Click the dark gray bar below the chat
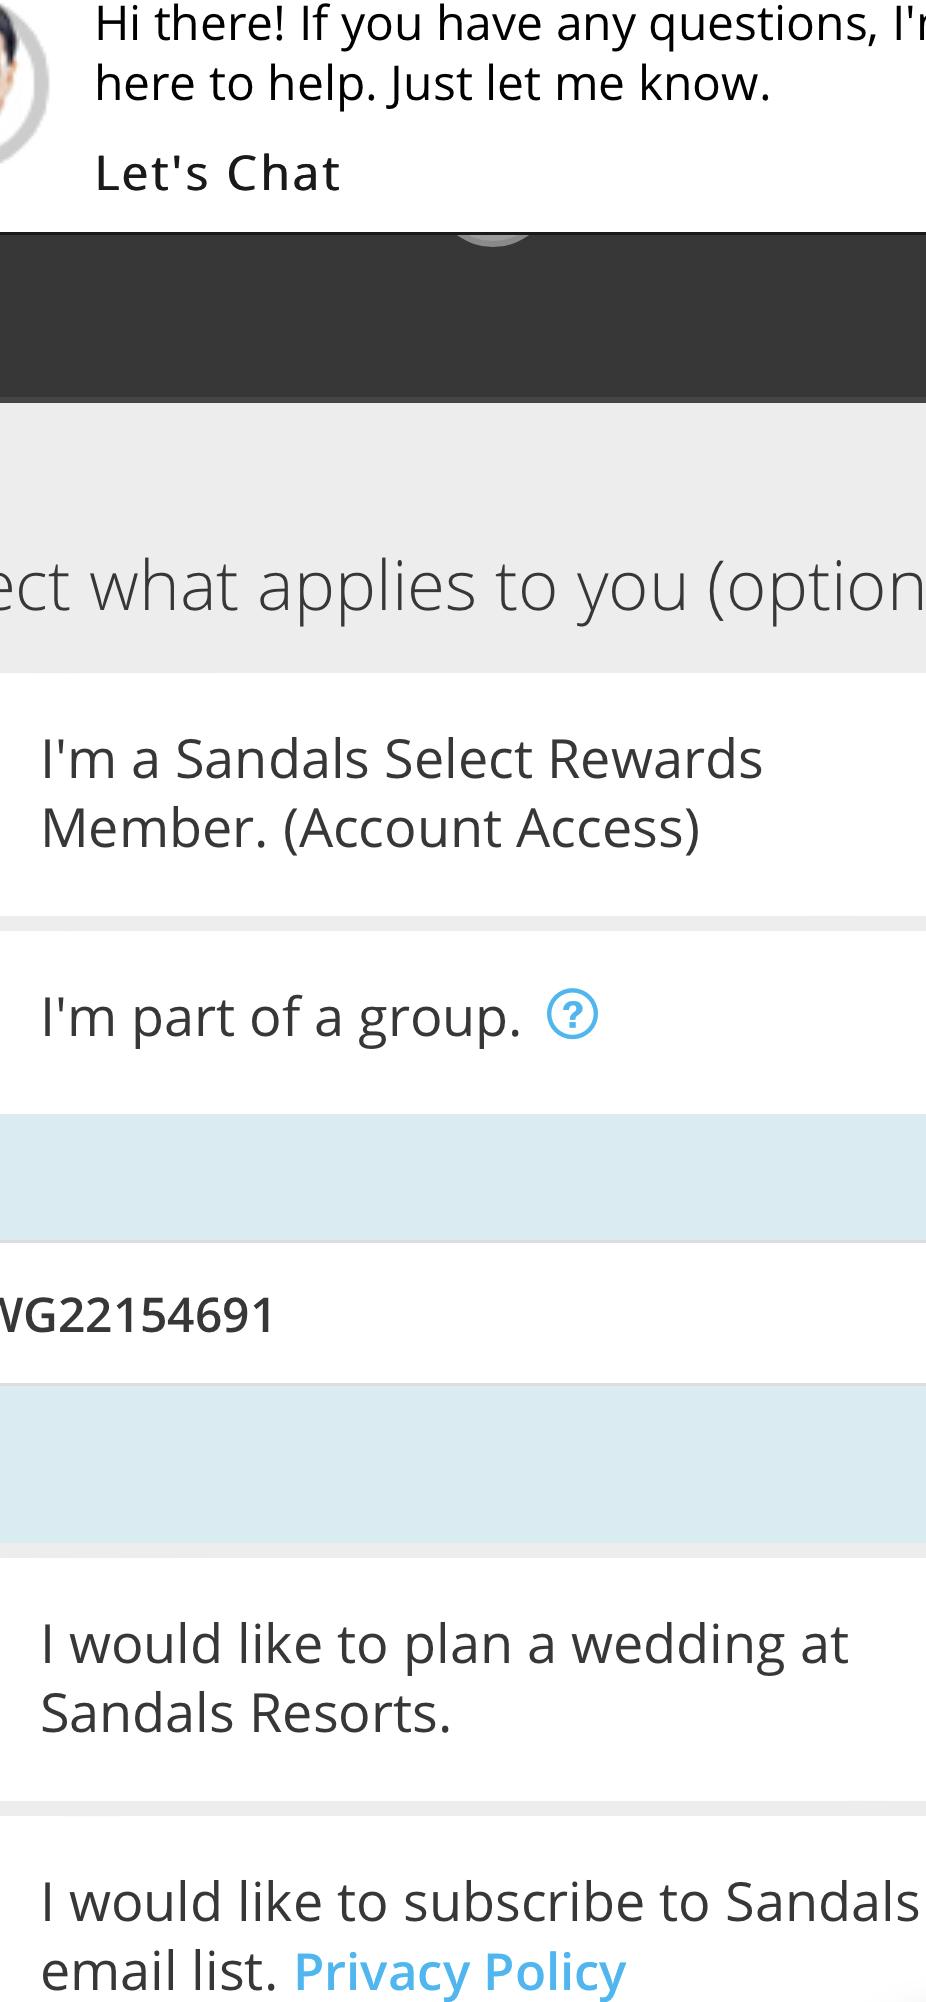Image resolution: width=926 pixels, height=2002 pixels. (x=463, y=318)
